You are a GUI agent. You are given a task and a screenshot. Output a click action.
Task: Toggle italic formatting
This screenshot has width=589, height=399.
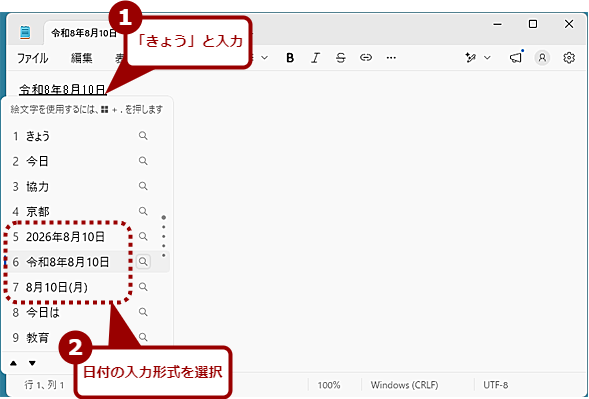click(315, 58)
